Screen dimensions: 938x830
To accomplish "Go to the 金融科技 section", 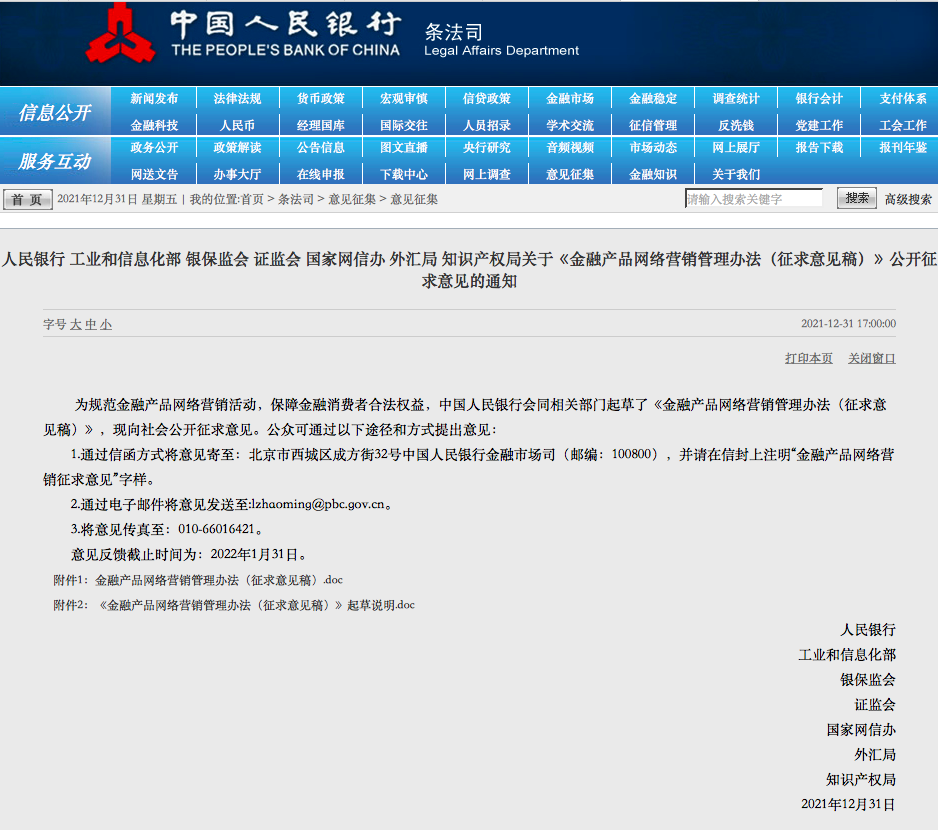I will (154, 125).
